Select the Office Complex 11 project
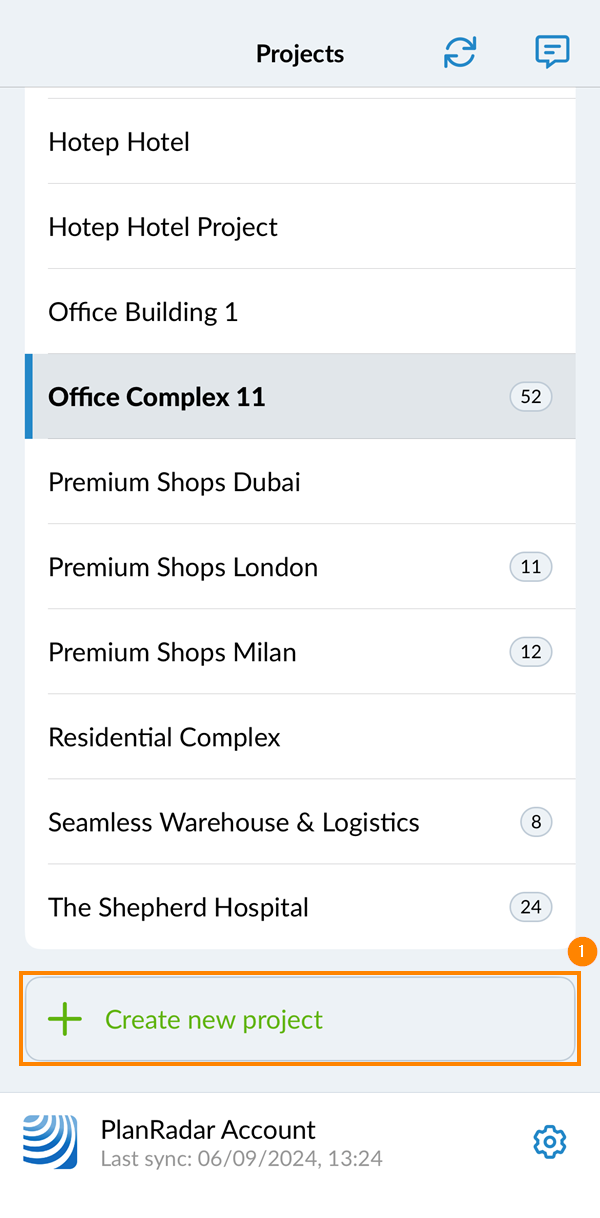This screenshot has width=600, height=1218. tap(157, 397)
